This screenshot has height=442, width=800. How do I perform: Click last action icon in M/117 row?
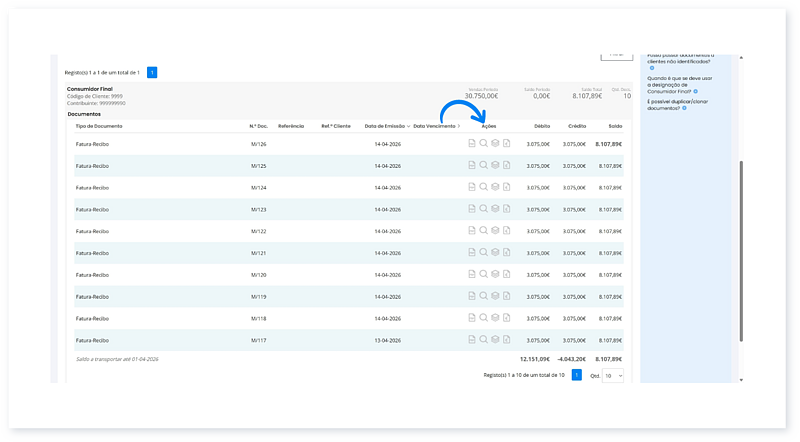tap(506, 339)
